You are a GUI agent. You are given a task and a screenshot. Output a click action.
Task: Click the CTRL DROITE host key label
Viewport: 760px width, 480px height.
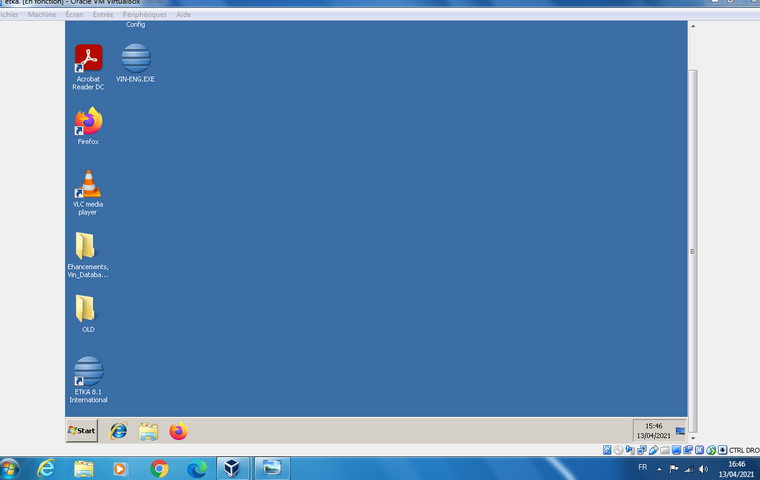pos(744,450)
